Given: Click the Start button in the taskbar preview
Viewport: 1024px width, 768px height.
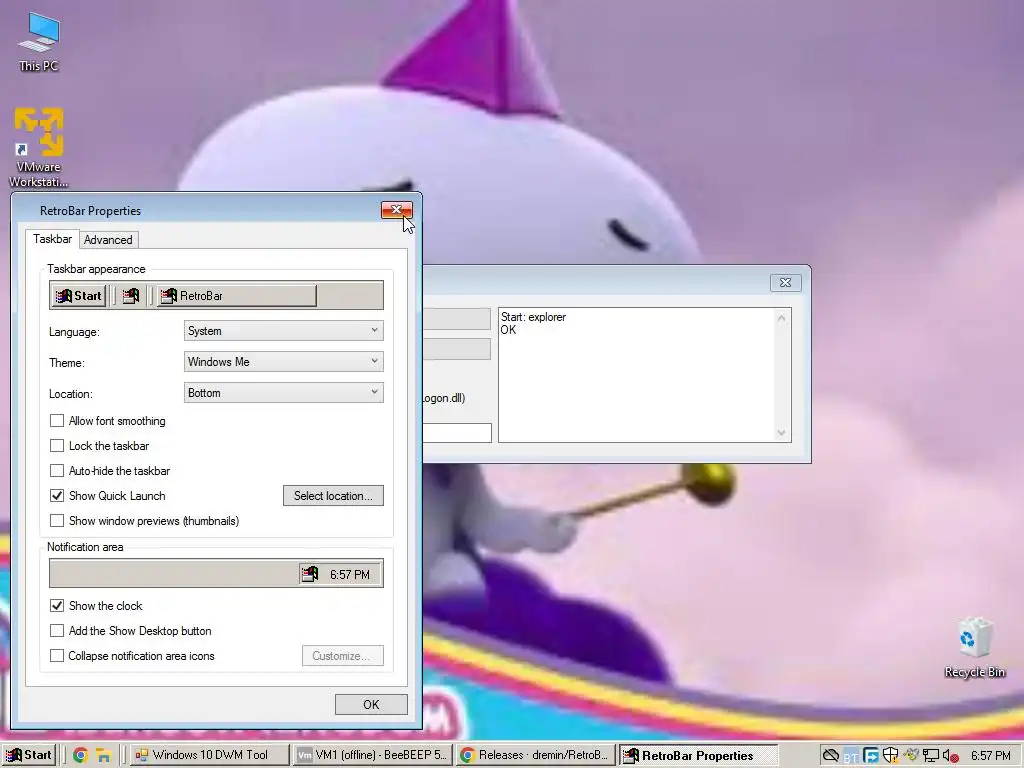Looking at the screenshot, I should (78, 296).
